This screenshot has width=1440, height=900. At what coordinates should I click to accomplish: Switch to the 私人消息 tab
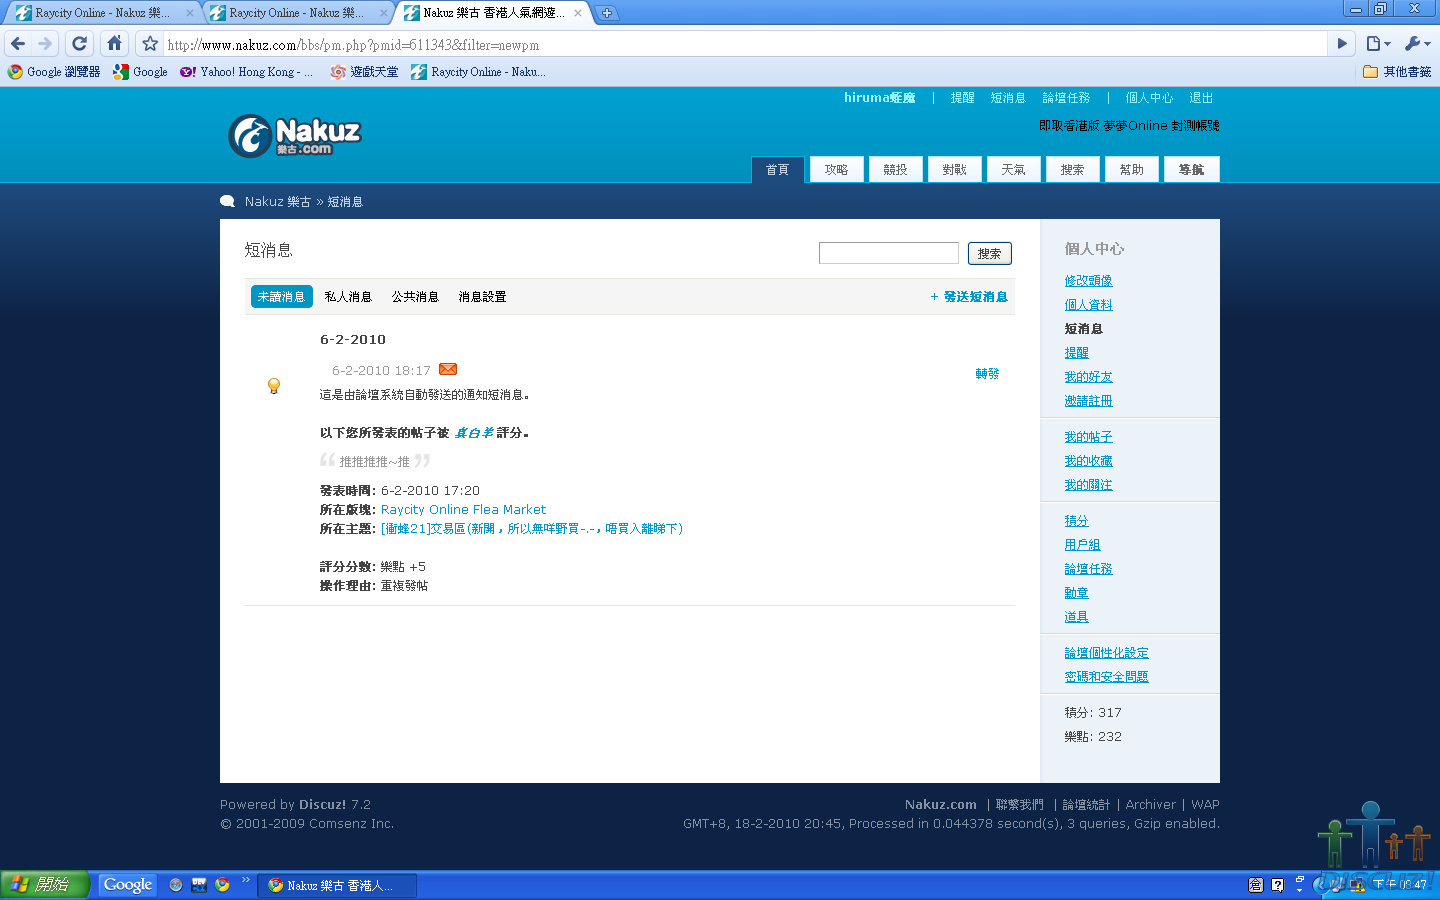pos(348,297)
